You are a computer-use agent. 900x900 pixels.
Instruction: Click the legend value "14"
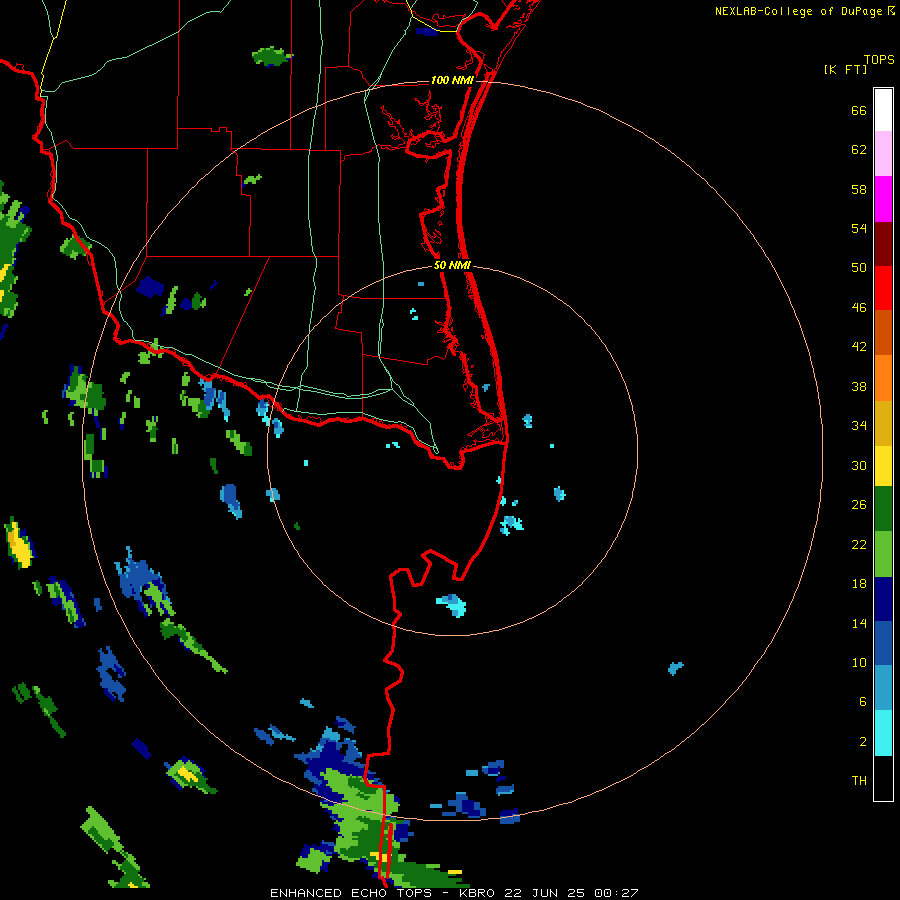(x=859, y=623)
